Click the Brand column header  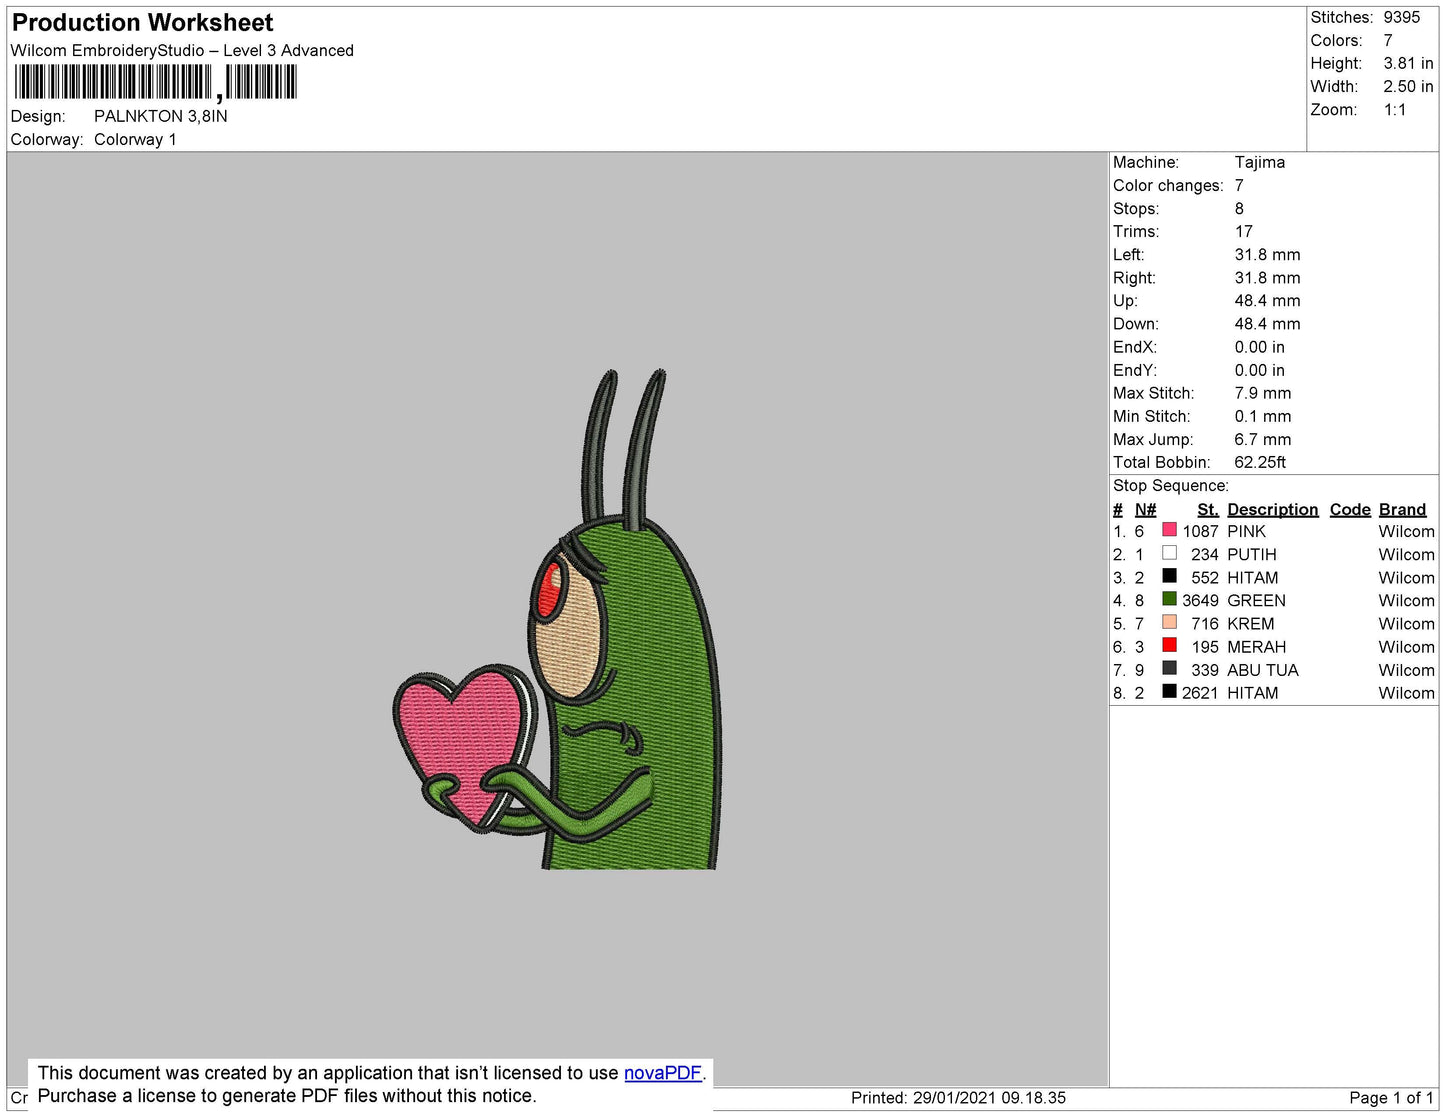1402,509
